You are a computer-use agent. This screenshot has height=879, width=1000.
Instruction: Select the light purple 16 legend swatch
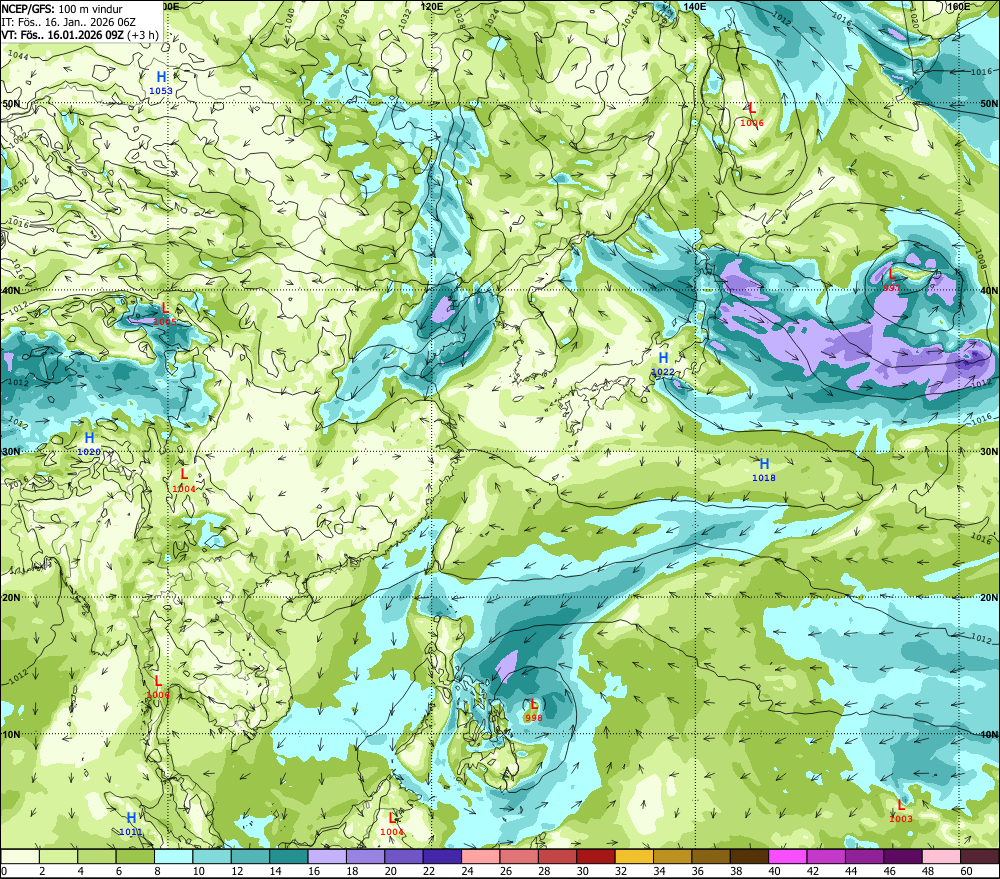click(x=327, y=856)
